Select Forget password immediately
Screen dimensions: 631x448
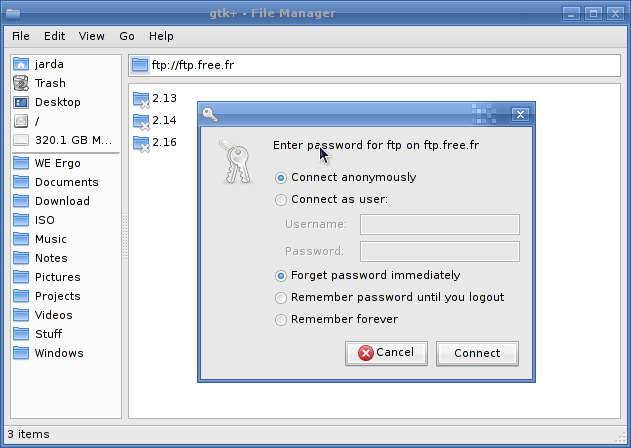click(281, 276)
